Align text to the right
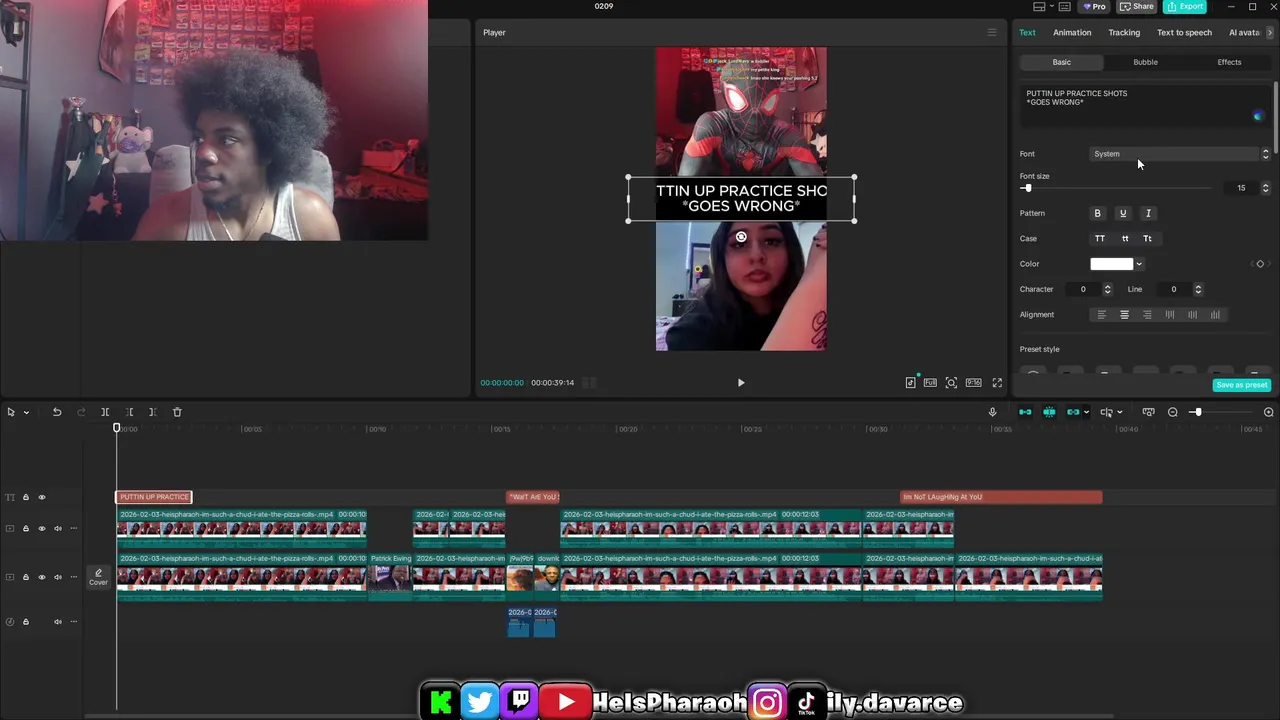Screen dimensions: 1280x720 1147,315
